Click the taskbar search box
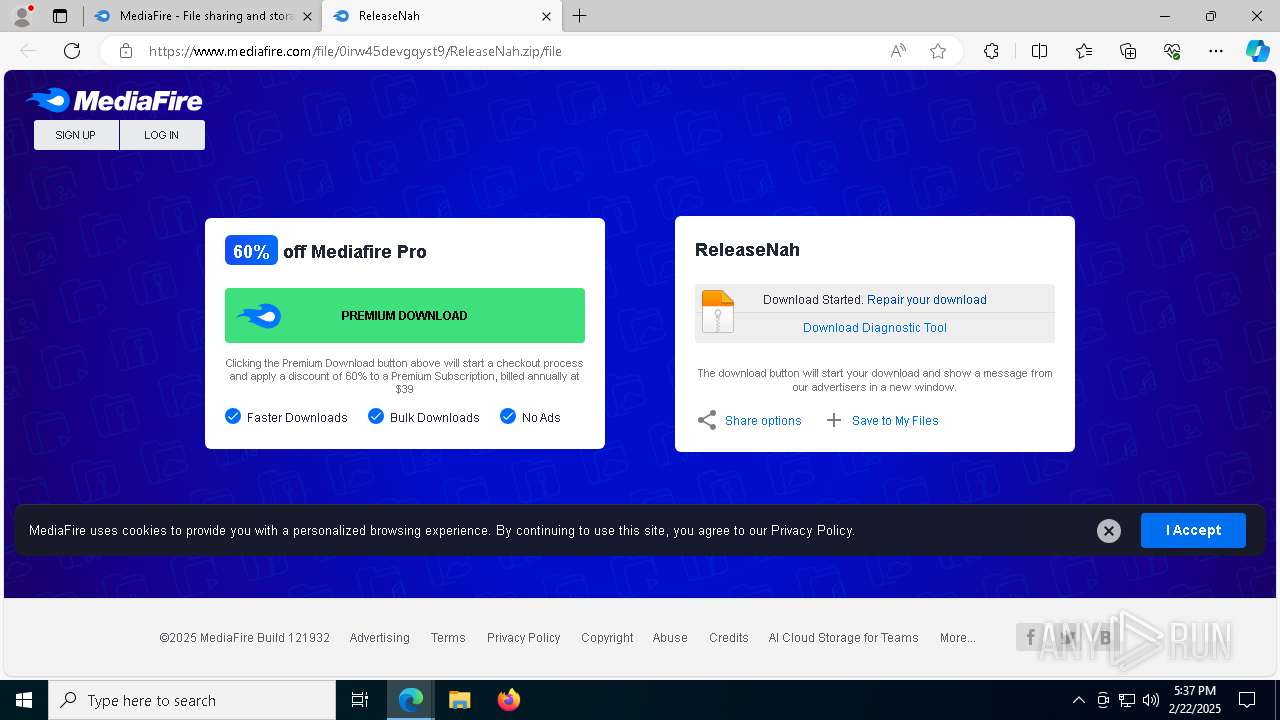The width and height of the screenshot is (1280, 720). click(192, 700)
